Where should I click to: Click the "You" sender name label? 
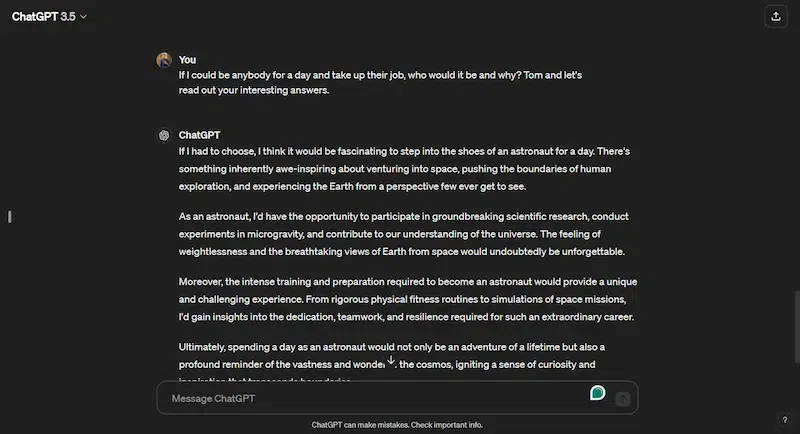(x=187, y=60)
